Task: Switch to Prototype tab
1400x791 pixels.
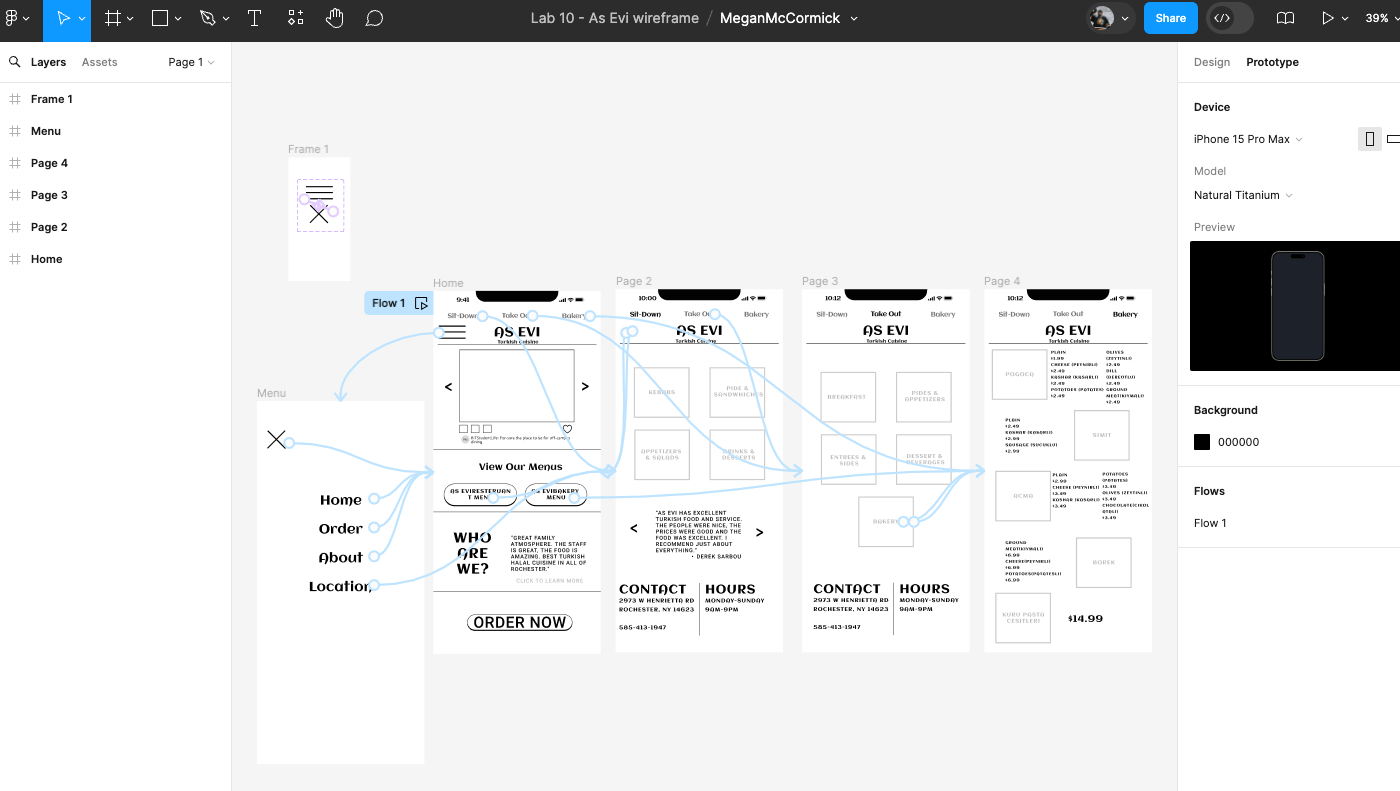Action: pyautogui.click(x=1272, y=62)
